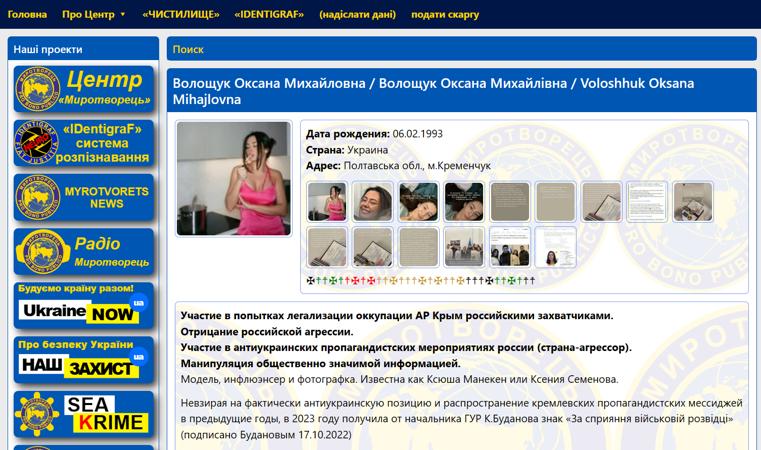Click the подати скаргу link
This screenshot has height=450, width=761.
click(445, 15)
